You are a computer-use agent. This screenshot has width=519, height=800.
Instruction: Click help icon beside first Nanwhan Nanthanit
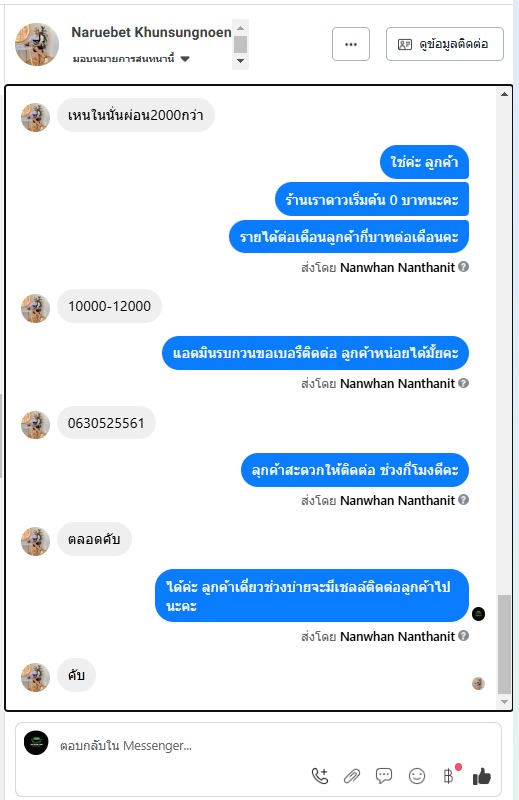click(463, 267)
